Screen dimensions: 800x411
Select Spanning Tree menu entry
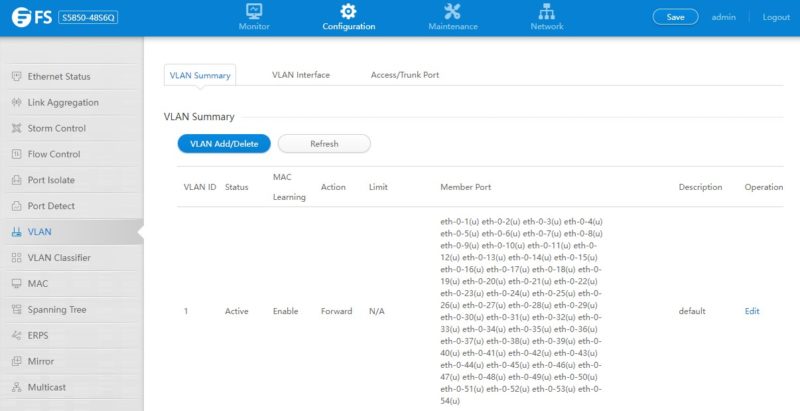[57, 310]
